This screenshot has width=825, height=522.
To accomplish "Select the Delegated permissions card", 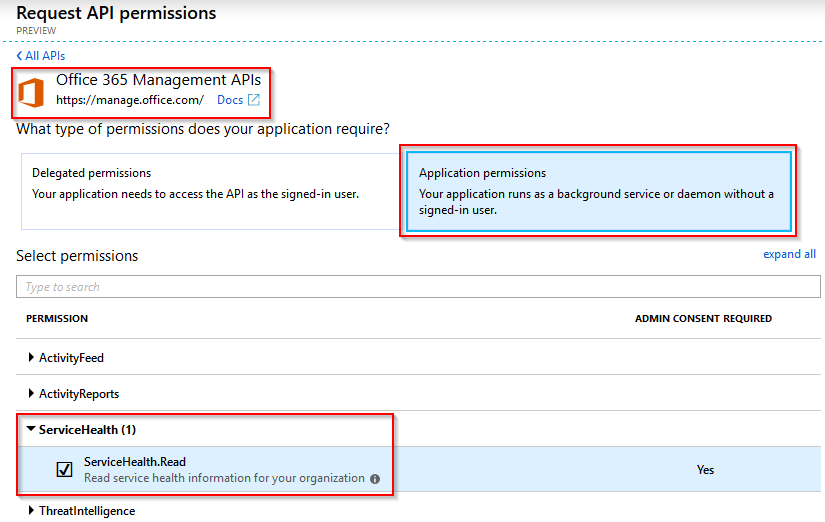I will point(210,192).
